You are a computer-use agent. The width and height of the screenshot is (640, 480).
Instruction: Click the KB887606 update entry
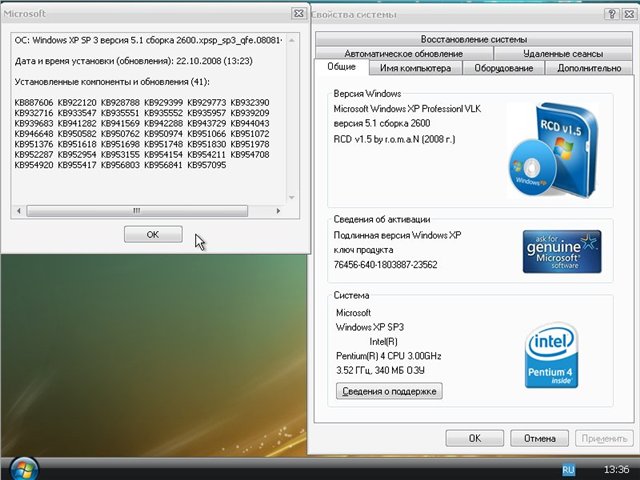point(34,102)
